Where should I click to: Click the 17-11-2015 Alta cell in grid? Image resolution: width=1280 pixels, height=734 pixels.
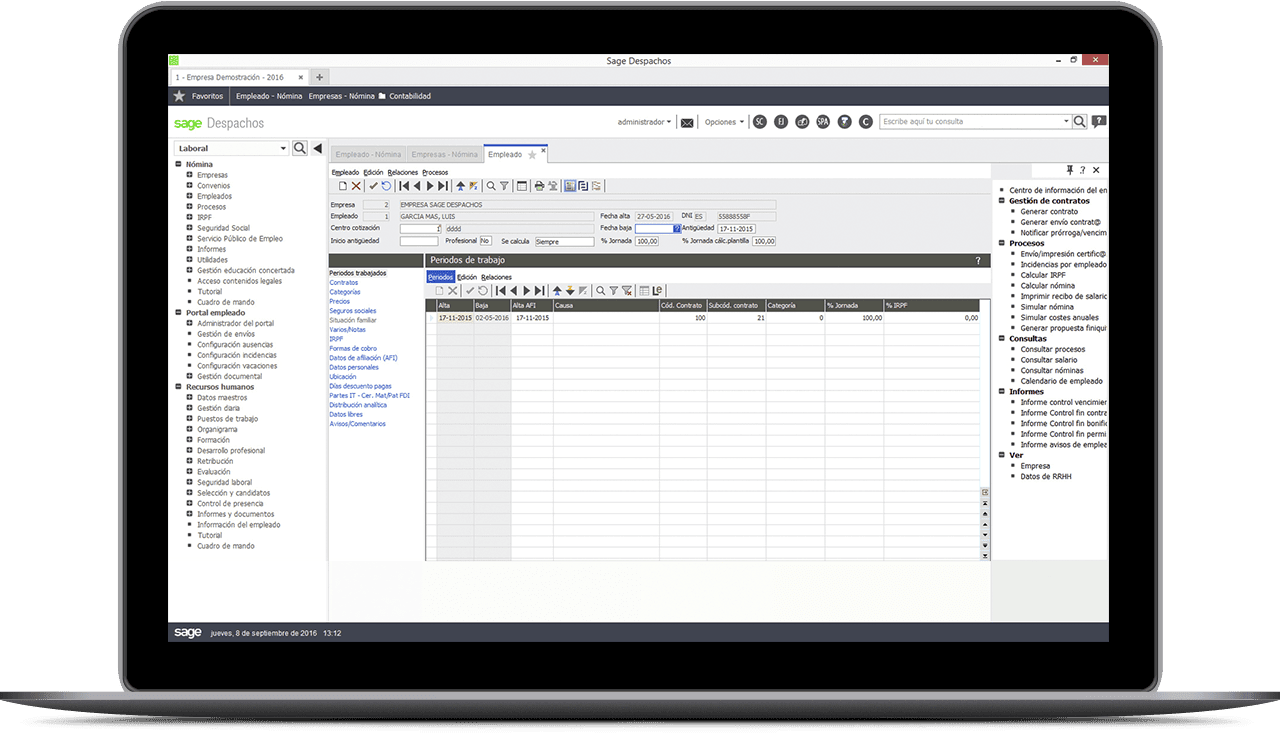tap(455, 317)
